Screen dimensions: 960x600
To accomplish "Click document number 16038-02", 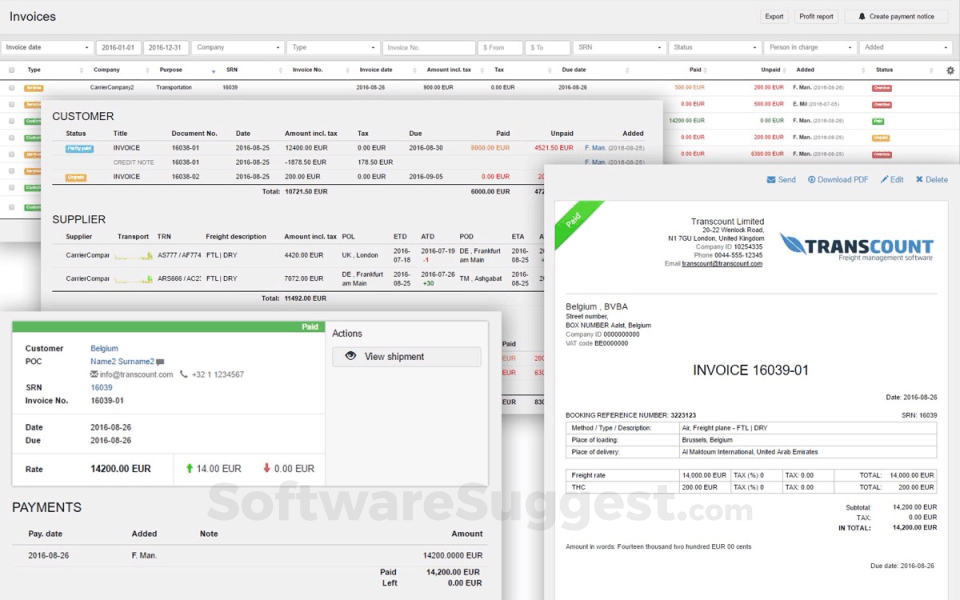I will coord(186,177).
